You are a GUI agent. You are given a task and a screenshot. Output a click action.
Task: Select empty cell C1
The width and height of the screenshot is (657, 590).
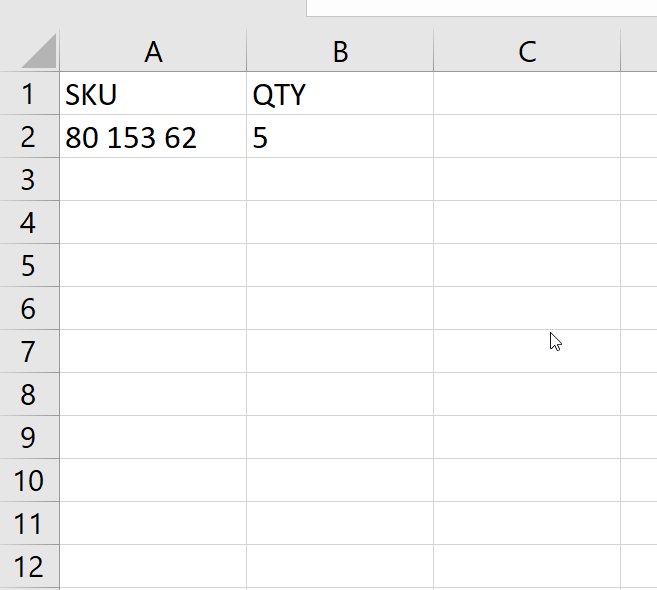coord(527,95)
